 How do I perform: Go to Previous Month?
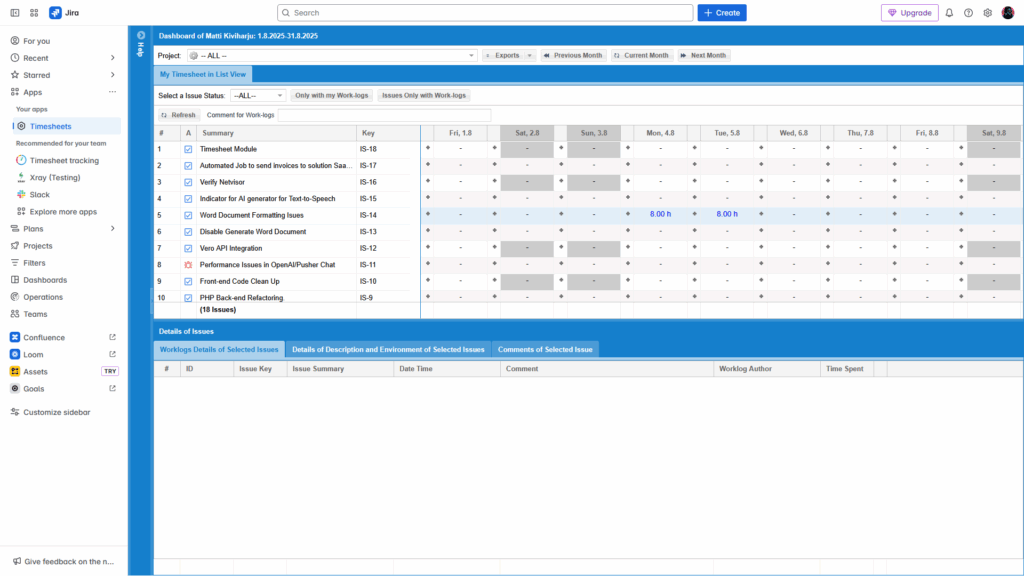coord(573,56)
